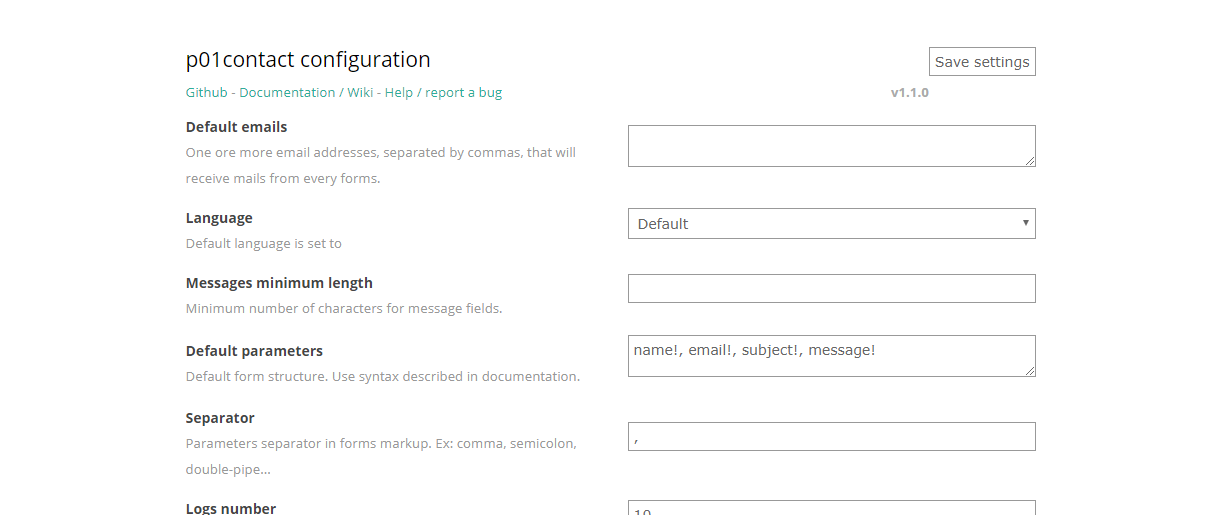Expand the Language dropdown
The image size is (1213, 515).
[x=831, y=224]
